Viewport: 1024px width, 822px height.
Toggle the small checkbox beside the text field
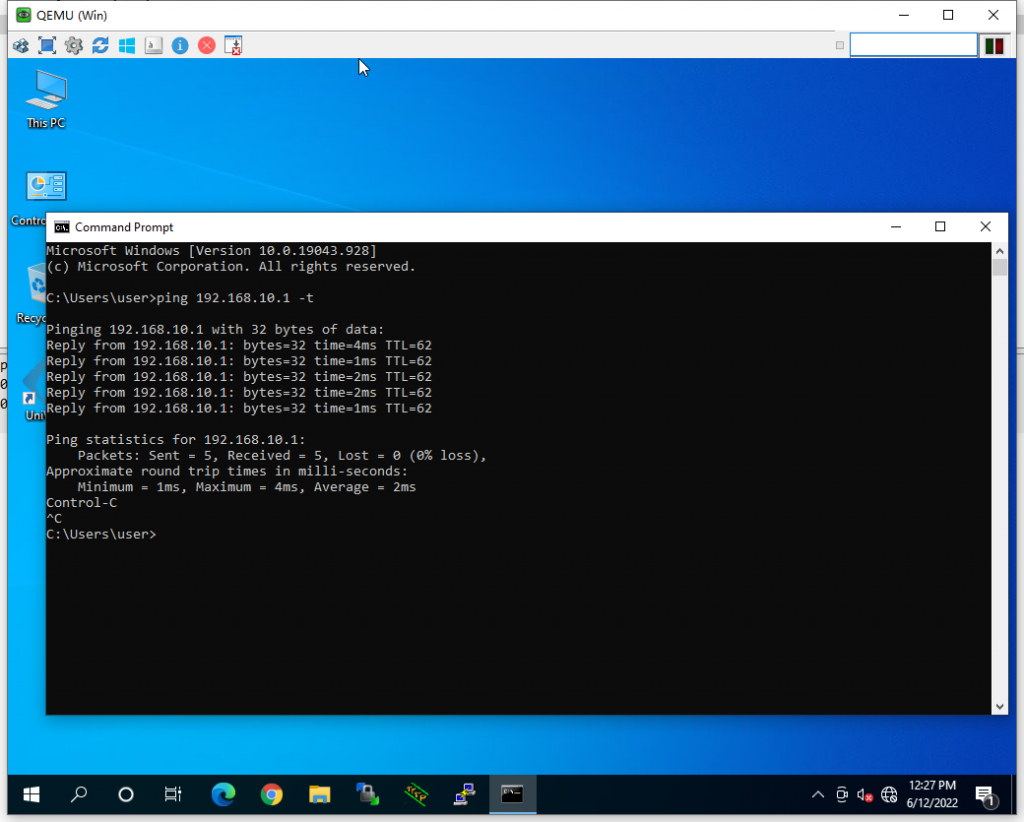tap(839, 45)
